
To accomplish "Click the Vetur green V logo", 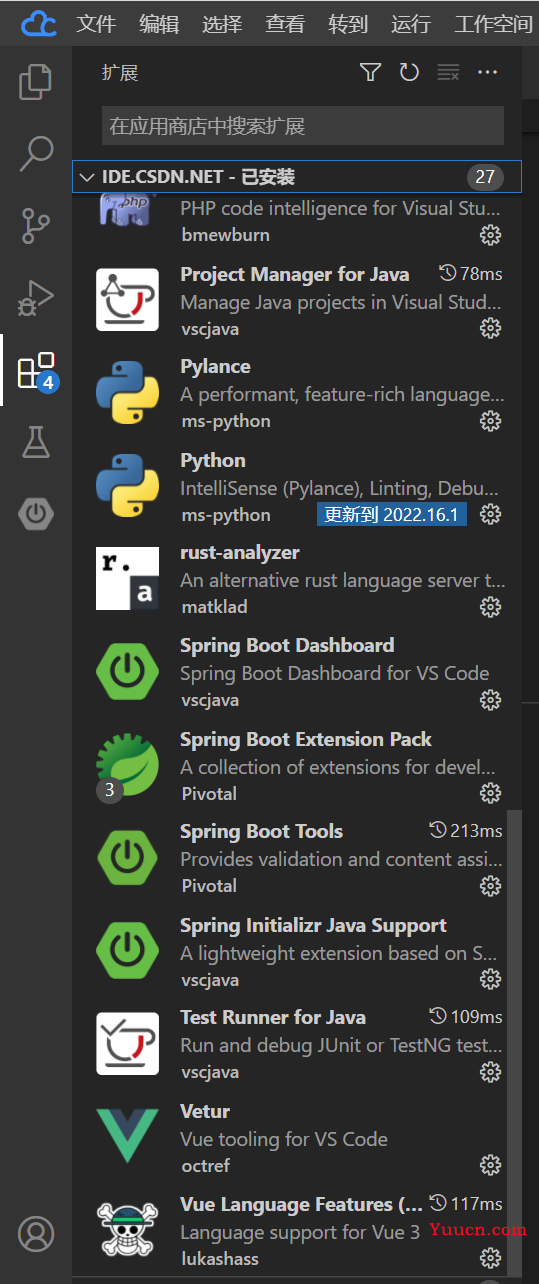I will click(x=127, y=1135).
